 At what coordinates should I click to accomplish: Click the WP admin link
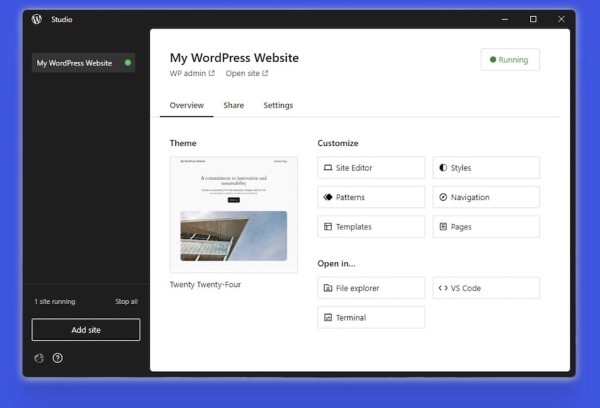click(x=192, y=73)
